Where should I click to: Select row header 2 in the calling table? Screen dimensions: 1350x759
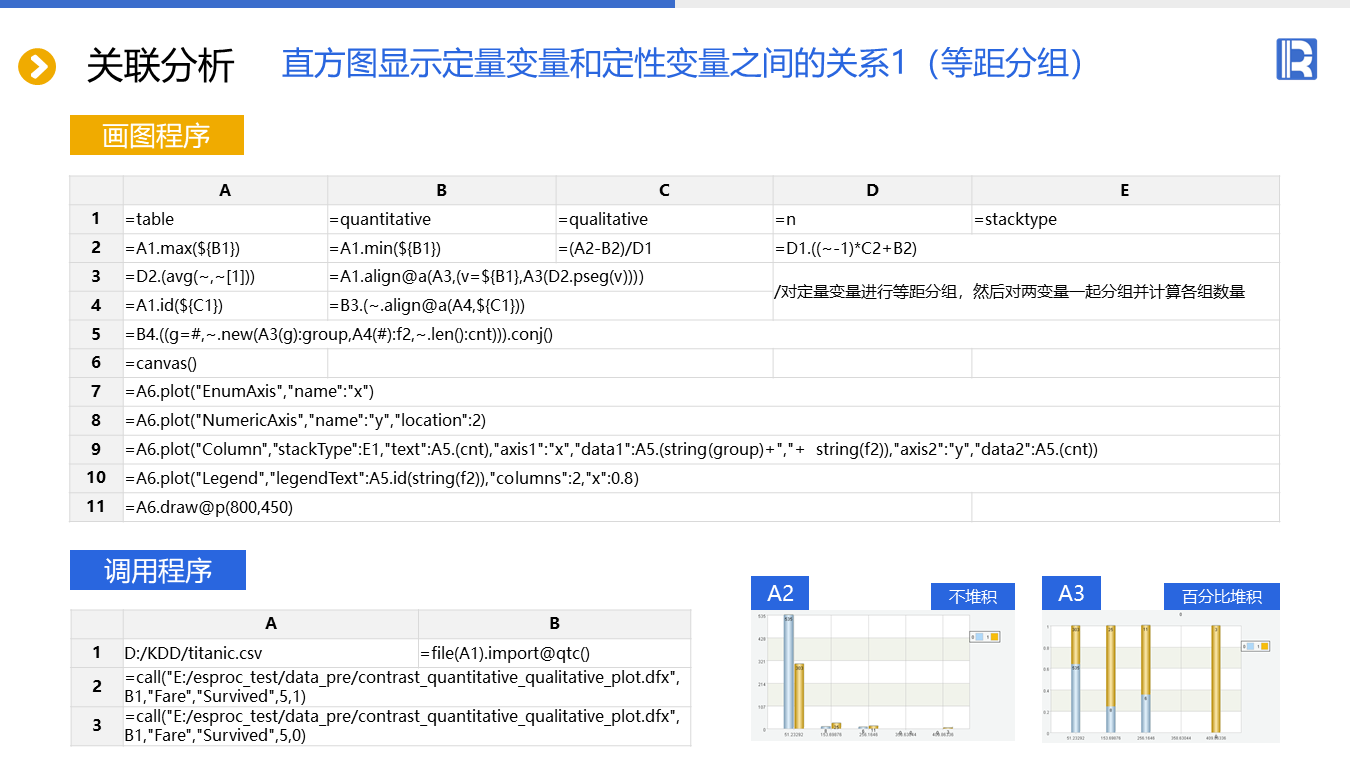pyautogui.click(x=96, y=687)
